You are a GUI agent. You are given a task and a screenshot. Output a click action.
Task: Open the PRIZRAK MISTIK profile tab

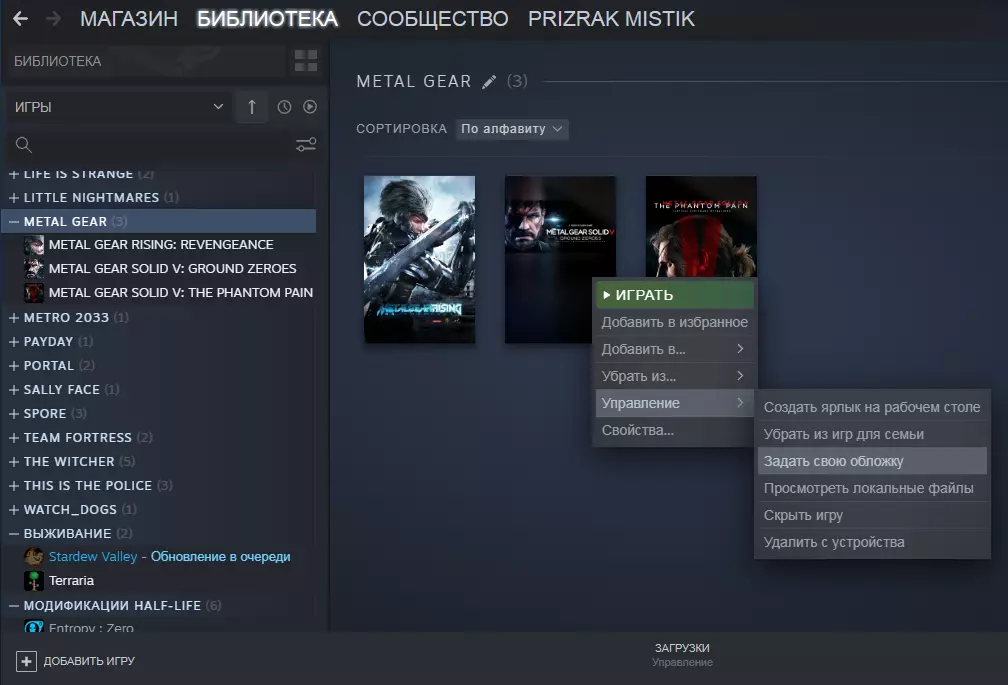611,19
